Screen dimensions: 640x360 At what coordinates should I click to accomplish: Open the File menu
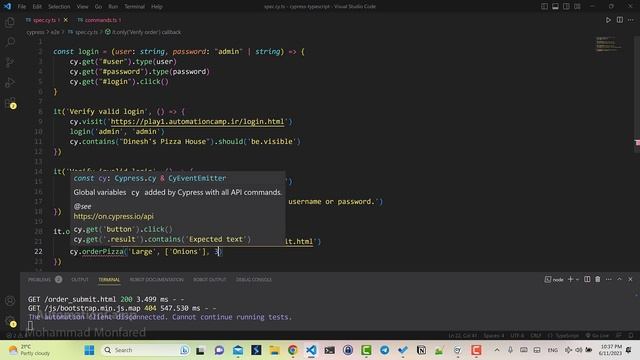pos(22,7)
